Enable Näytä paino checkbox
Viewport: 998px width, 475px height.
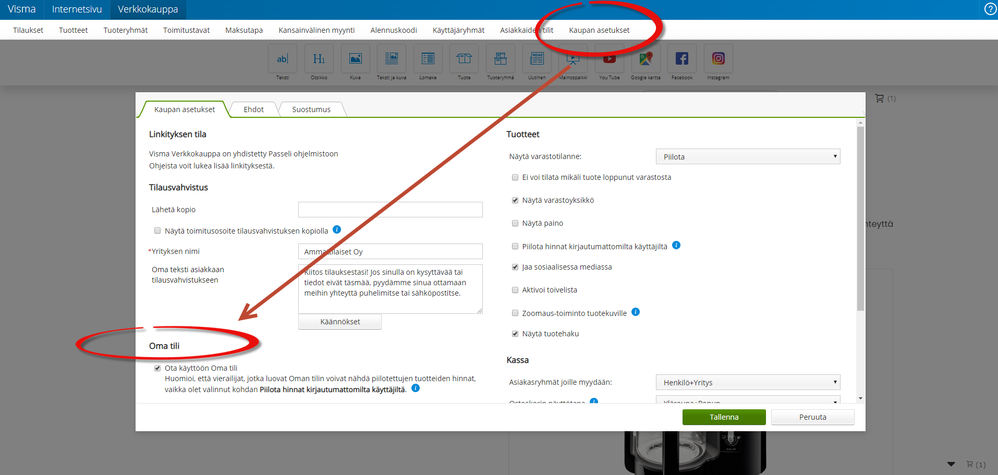point(515,223)
